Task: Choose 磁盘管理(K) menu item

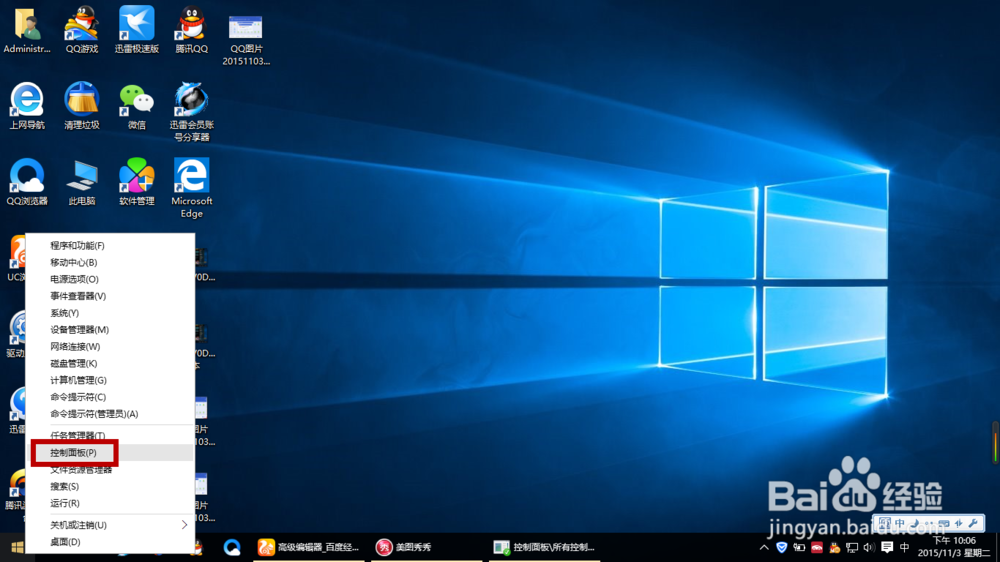Action: point(110,363)
